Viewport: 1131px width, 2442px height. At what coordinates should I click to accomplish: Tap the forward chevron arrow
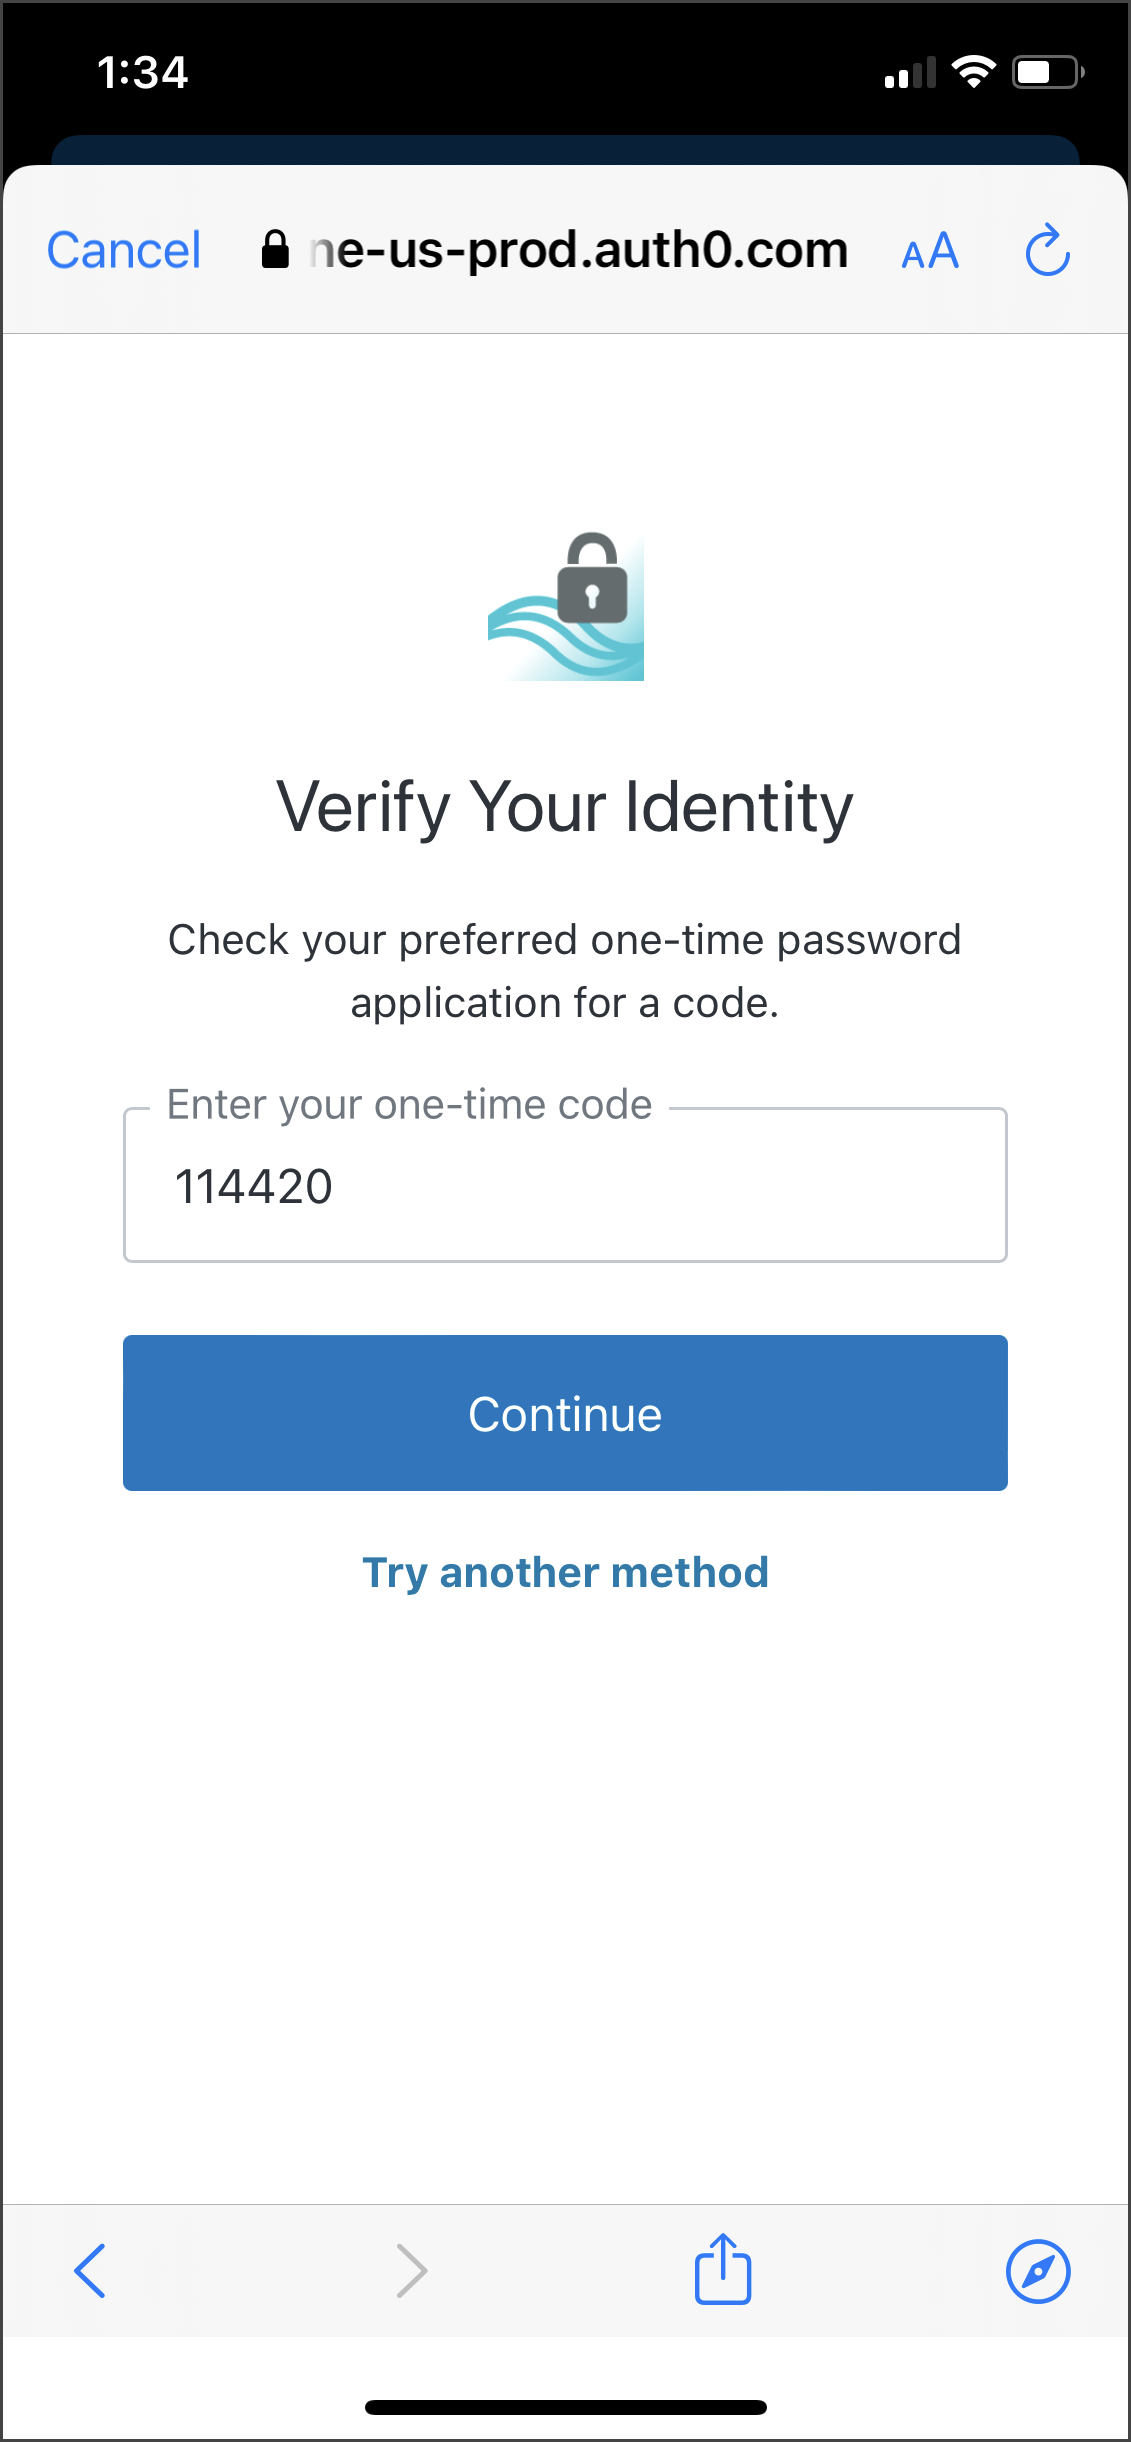click(411, 2271)
